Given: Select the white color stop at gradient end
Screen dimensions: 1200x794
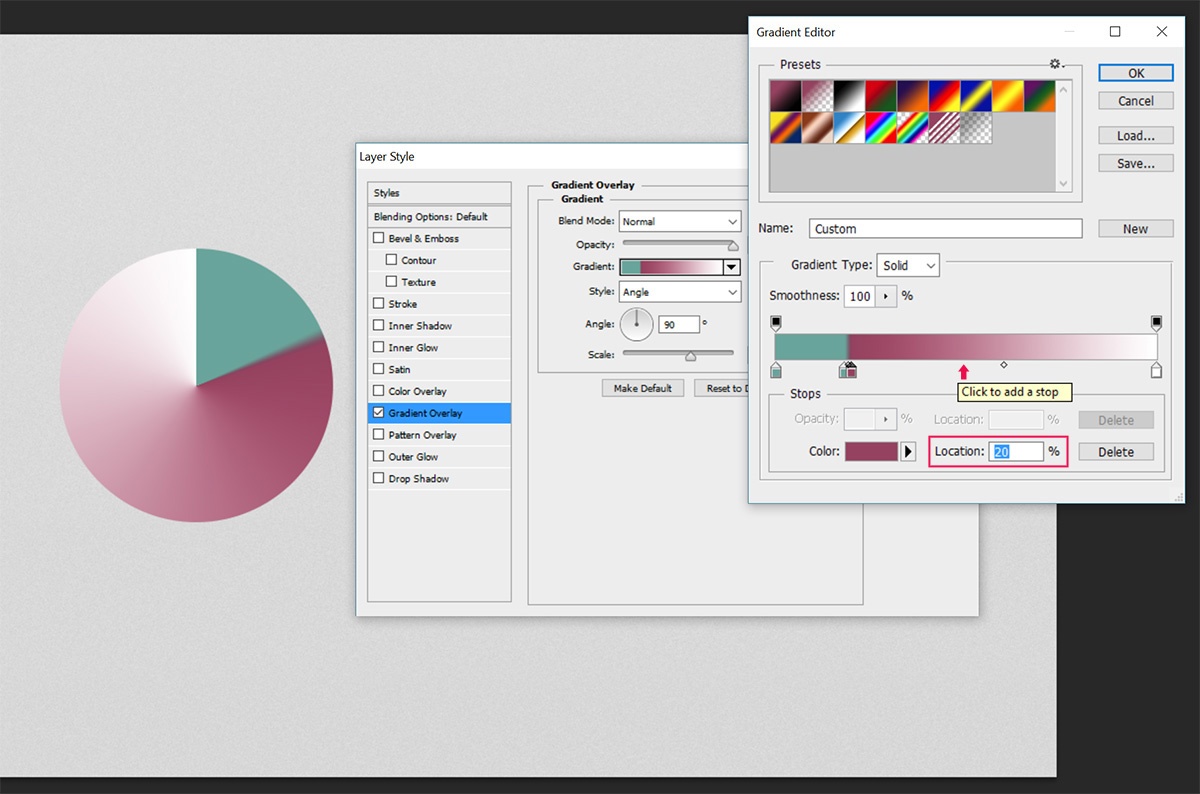Looking at the screenshot, I should (x=1157, y=371).
